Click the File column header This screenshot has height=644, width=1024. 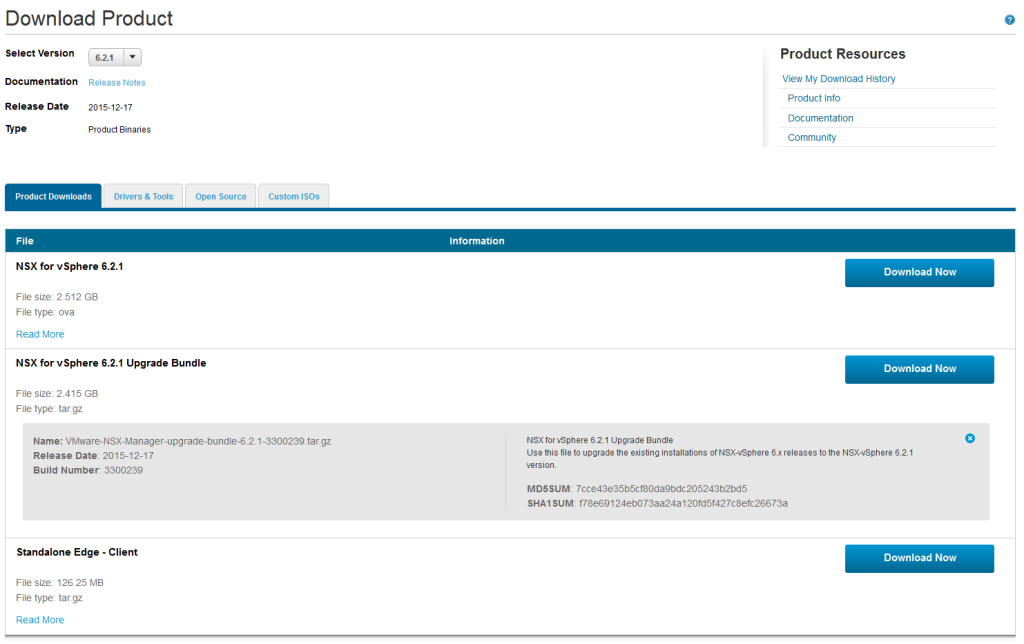point(25,241)
